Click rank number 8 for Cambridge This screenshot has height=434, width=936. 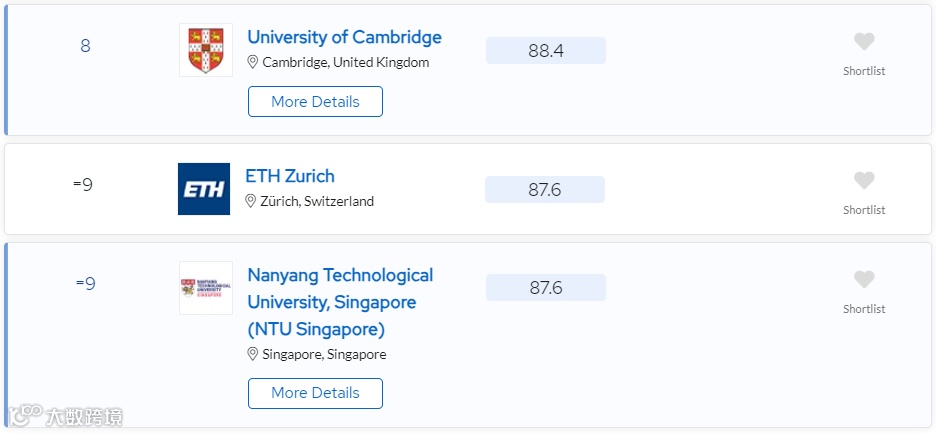tap(85, 46)
